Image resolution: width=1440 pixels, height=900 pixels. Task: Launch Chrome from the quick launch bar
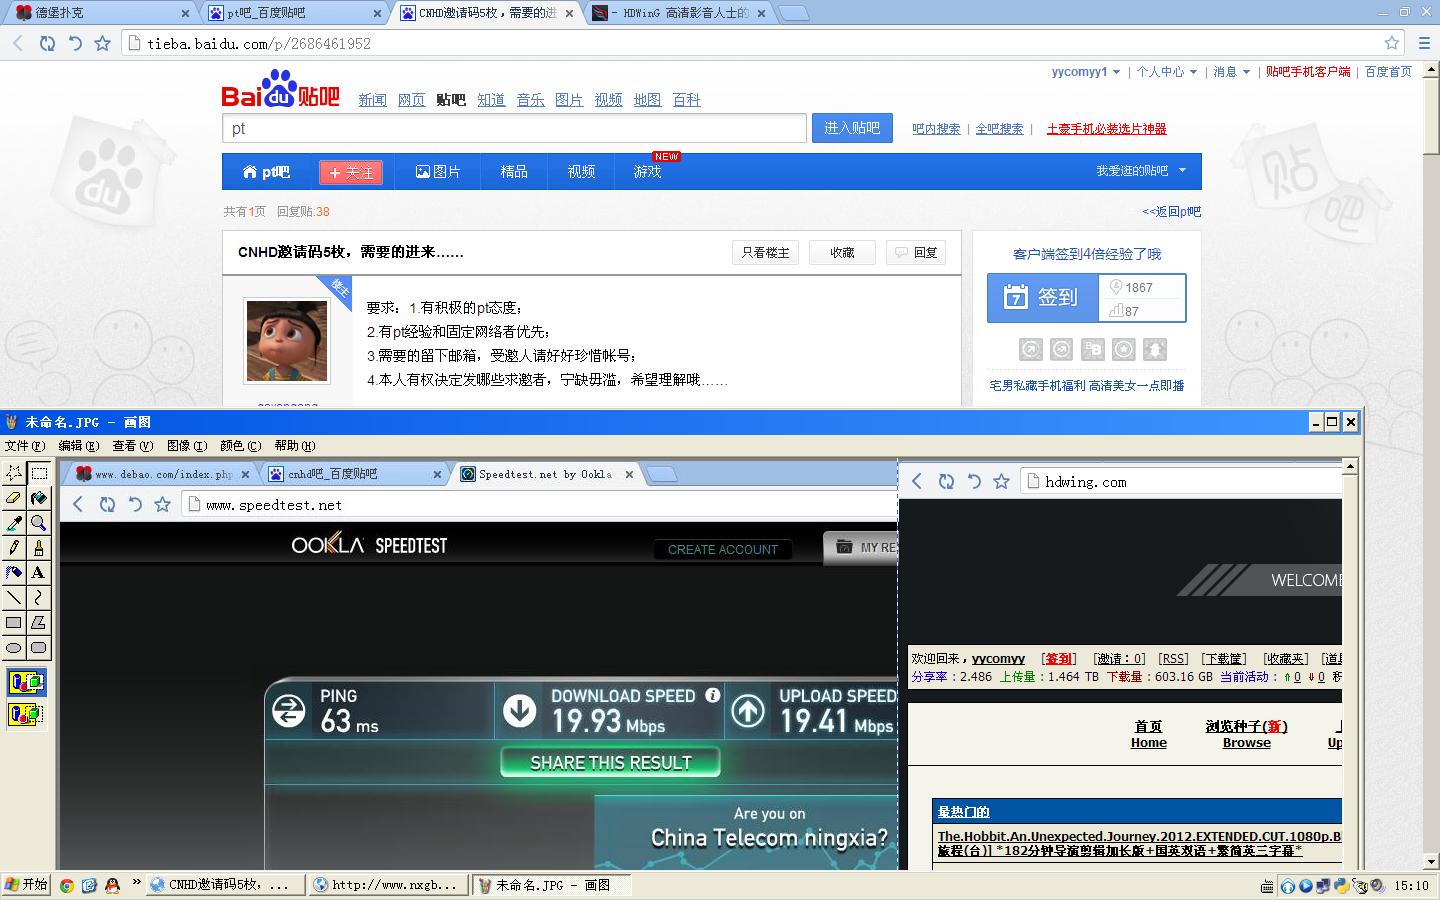[x=67, y=885]
